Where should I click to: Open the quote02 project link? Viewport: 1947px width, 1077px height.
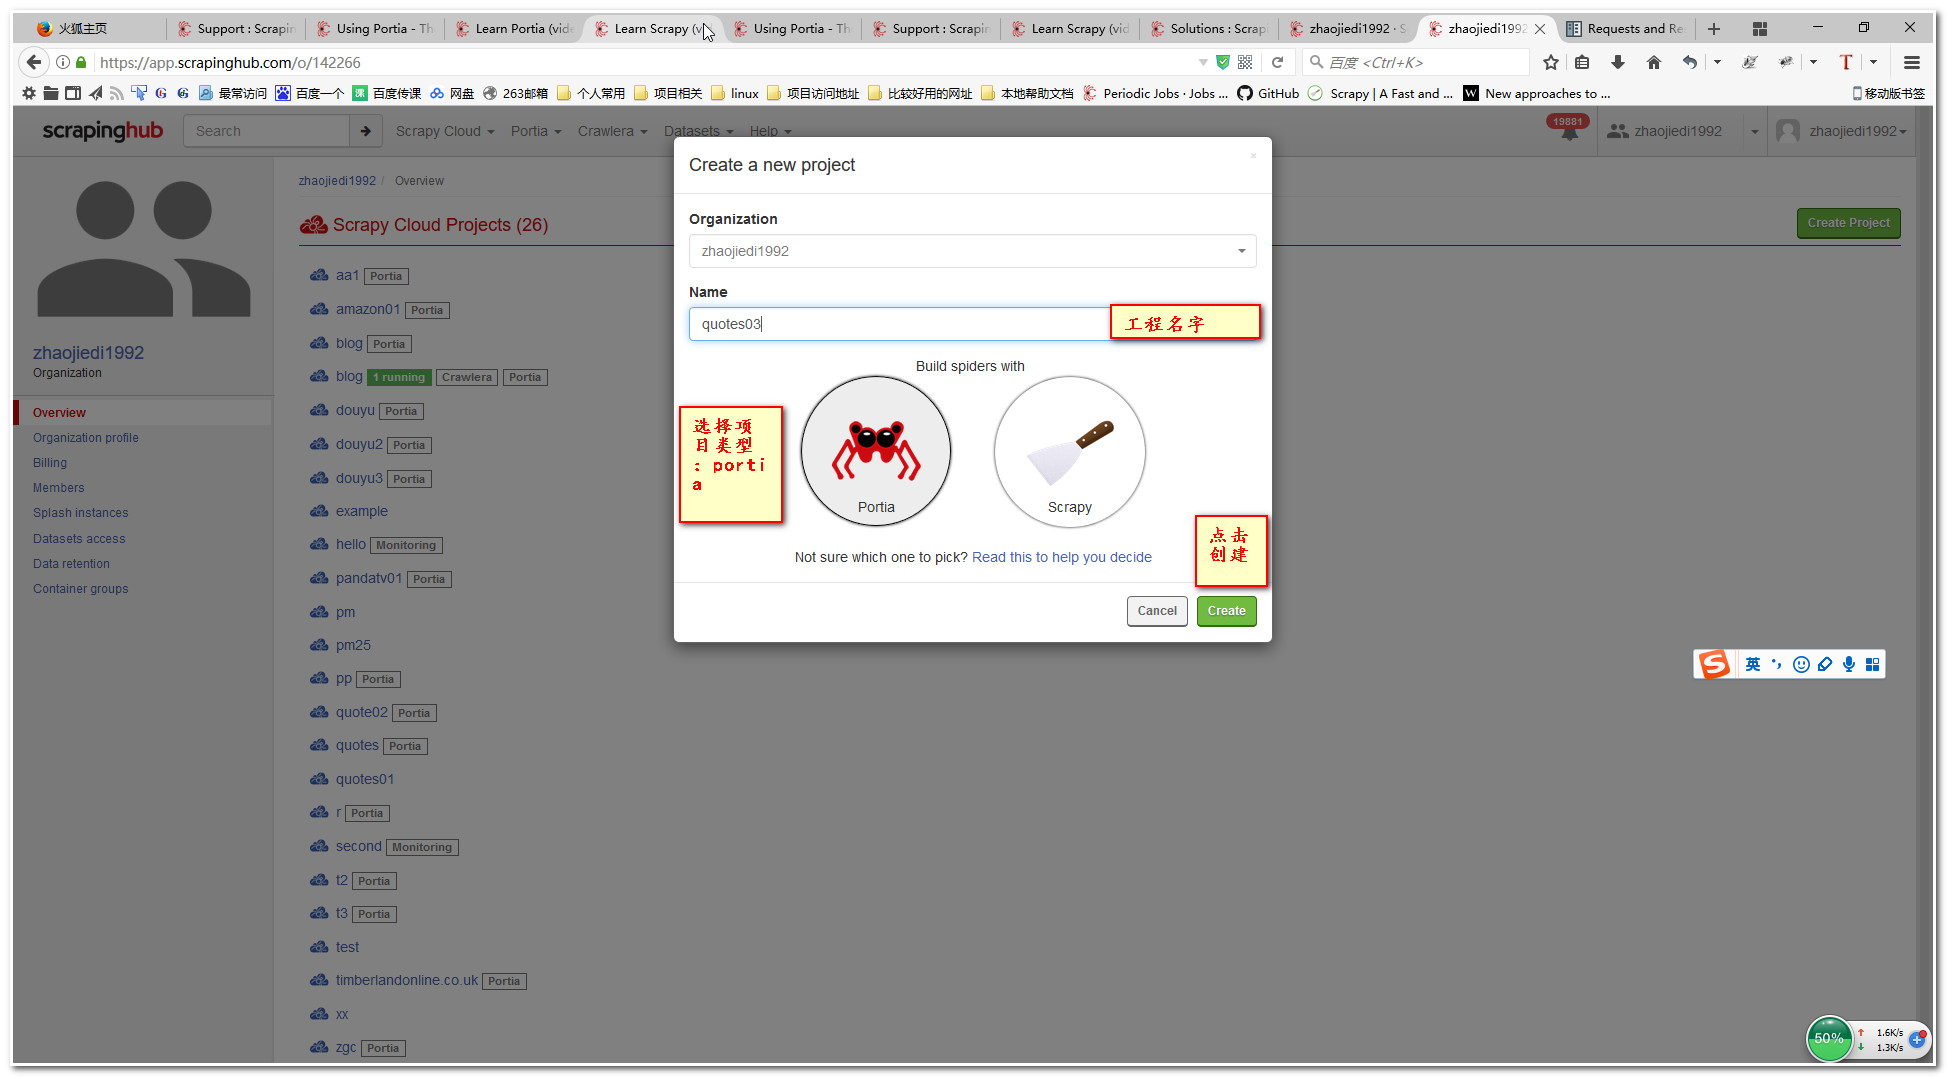(362, 712)
